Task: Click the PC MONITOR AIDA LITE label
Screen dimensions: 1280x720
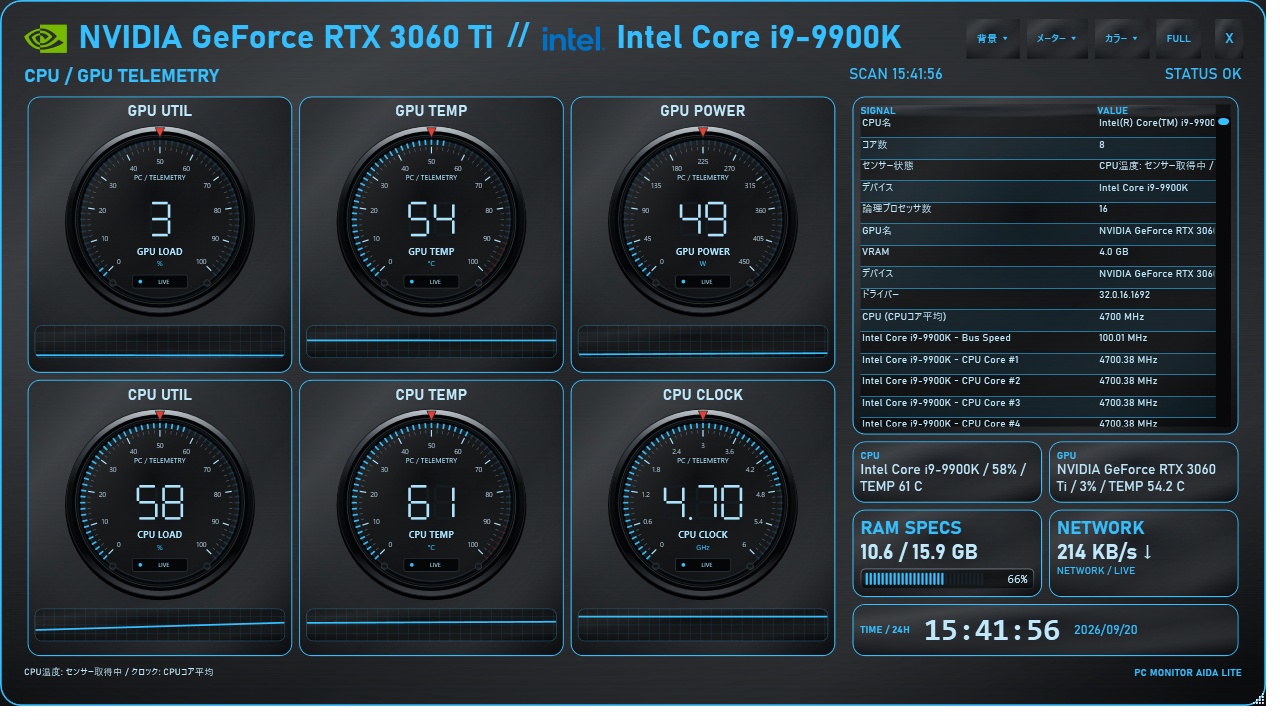Action: [x=1188, y=673]
